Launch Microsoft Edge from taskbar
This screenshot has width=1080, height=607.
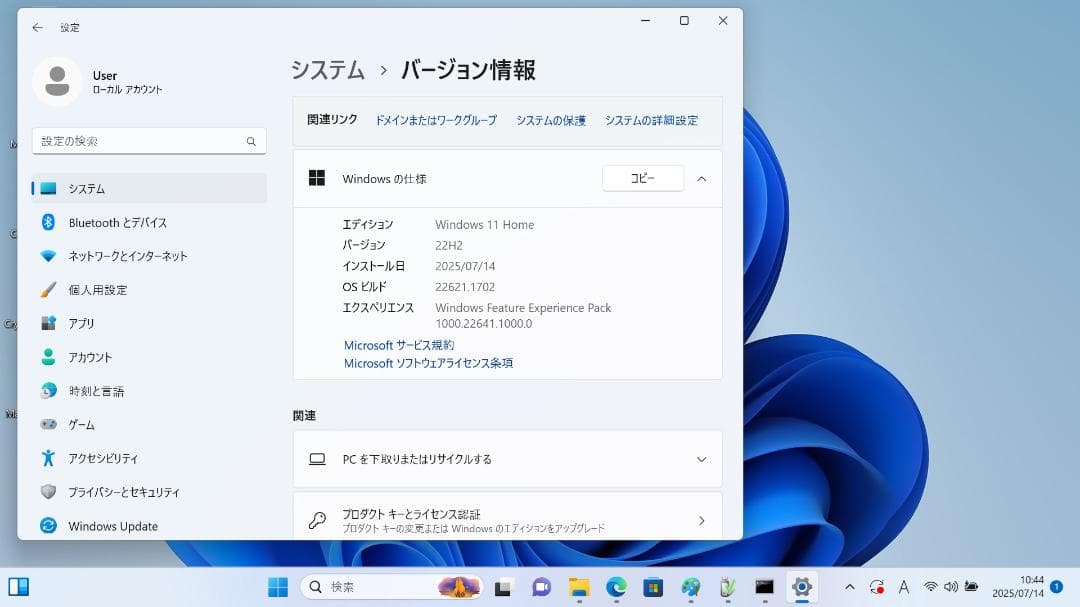615,587
